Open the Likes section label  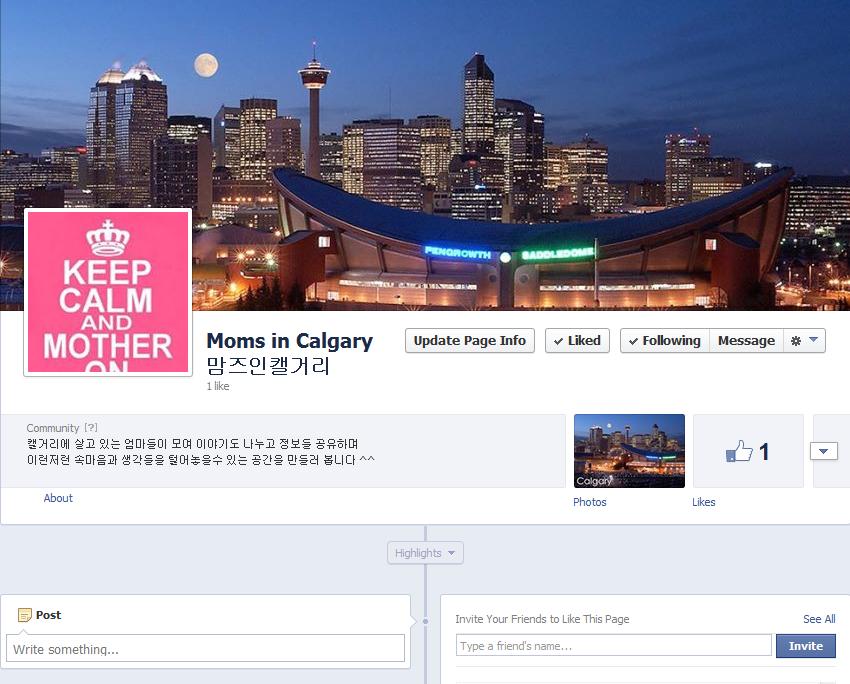tap(704, 502)
